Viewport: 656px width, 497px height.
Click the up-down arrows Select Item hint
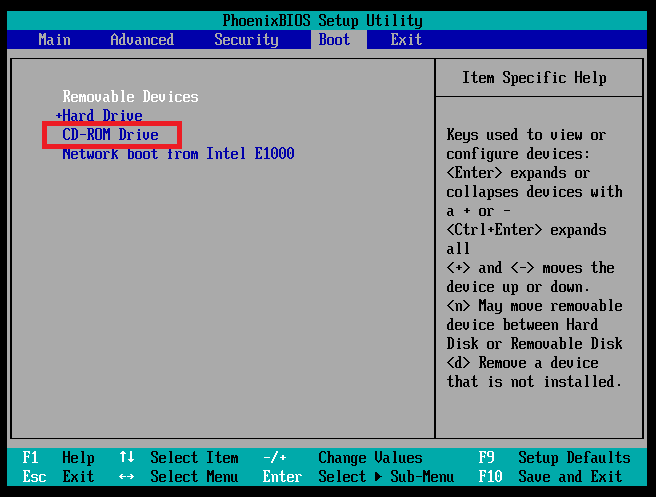click(179, 458)
